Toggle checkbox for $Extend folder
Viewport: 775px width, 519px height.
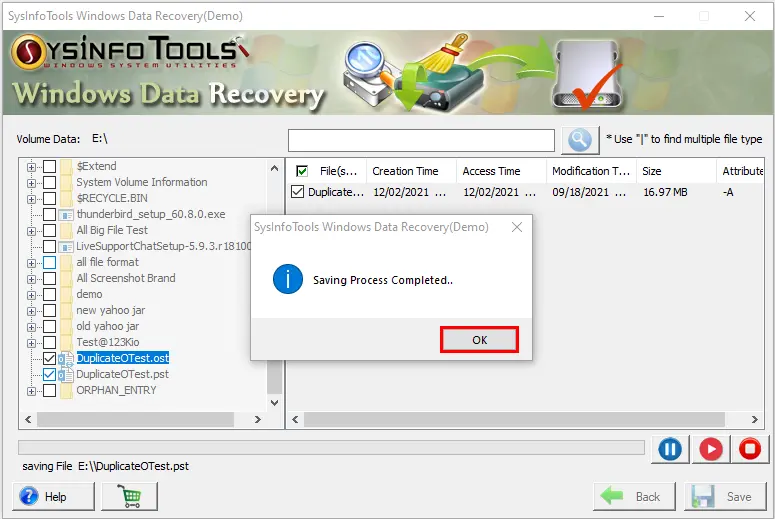49,167
